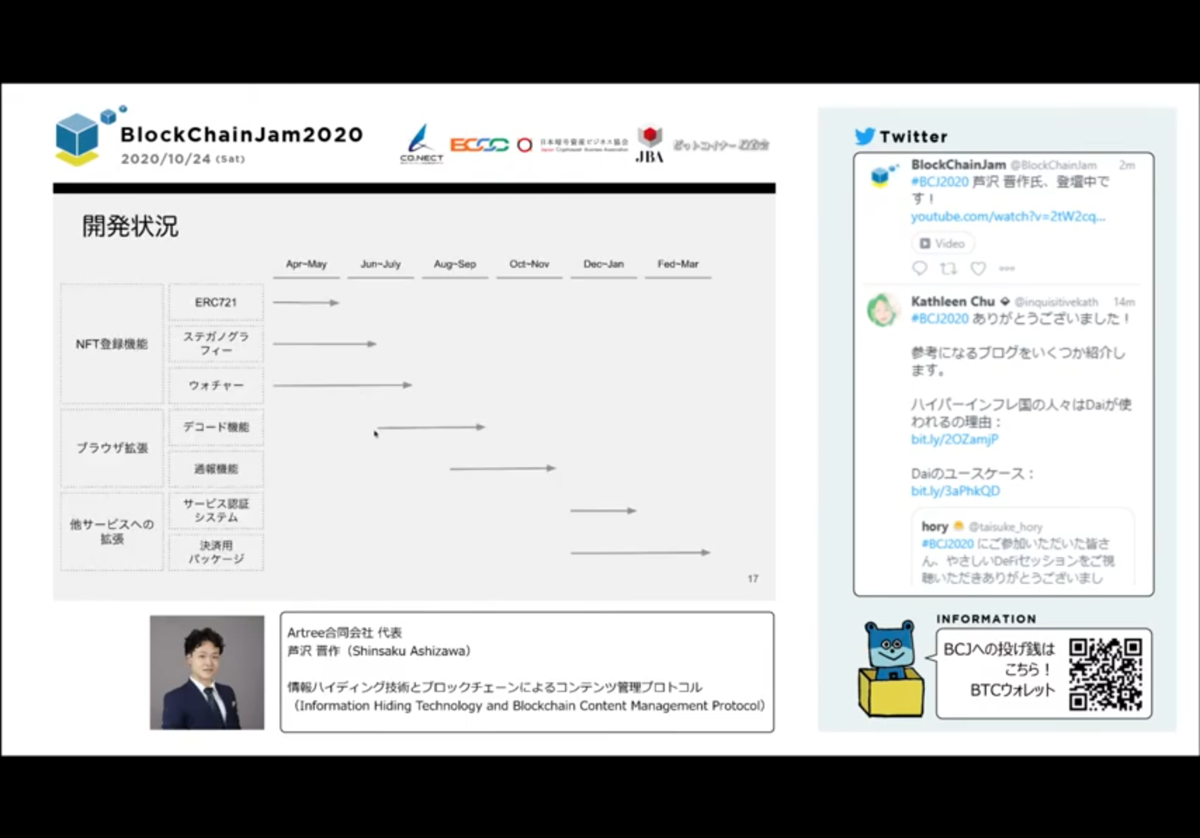Click the BCCC sponsor logo
This screenshot has height=838, width=1200.
click(479, 145)
